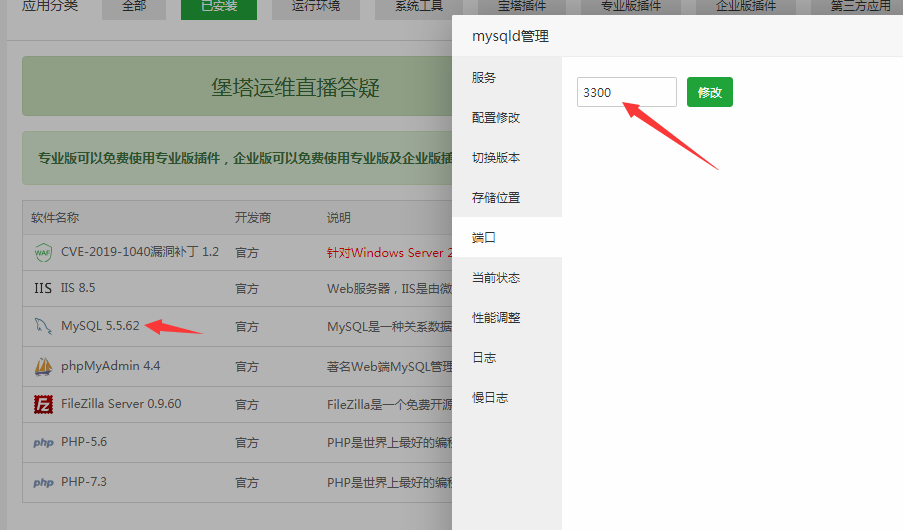Screen dimensions: 903x530
Task: Click the 软件名称 column header
Action: (x=55, y=218)
